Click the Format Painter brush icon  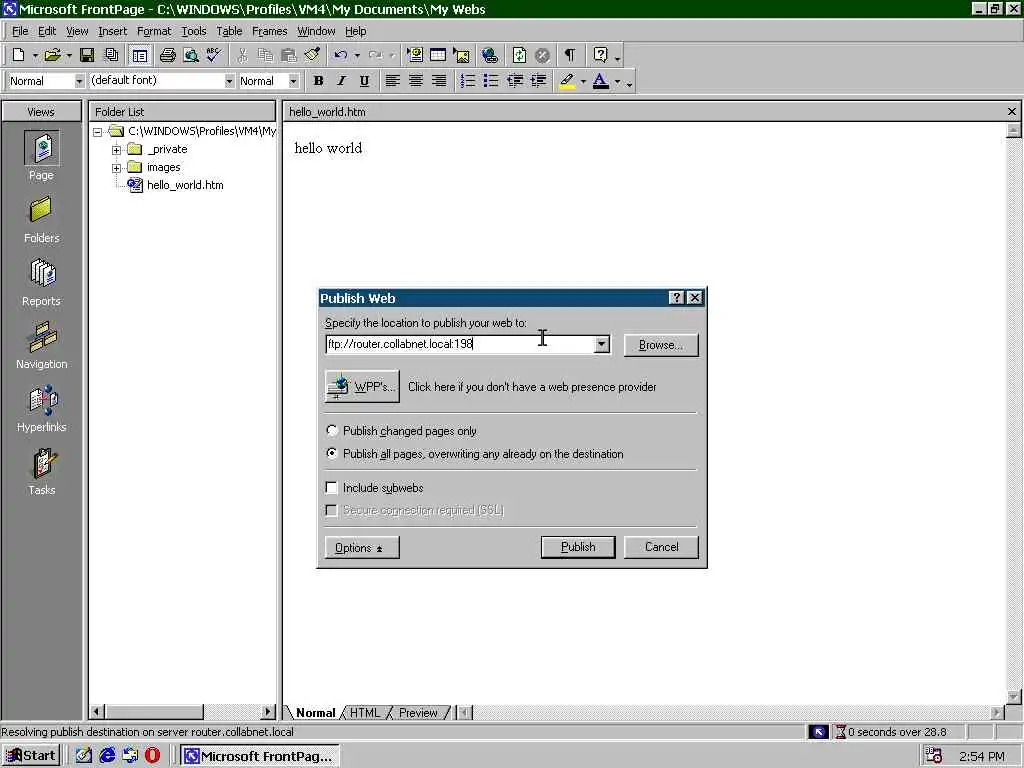tap(312, 56)
